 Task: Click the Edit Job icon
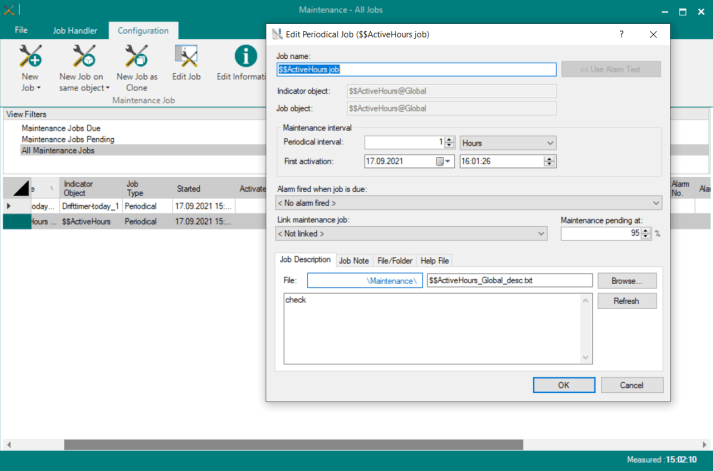click(186, 56)
